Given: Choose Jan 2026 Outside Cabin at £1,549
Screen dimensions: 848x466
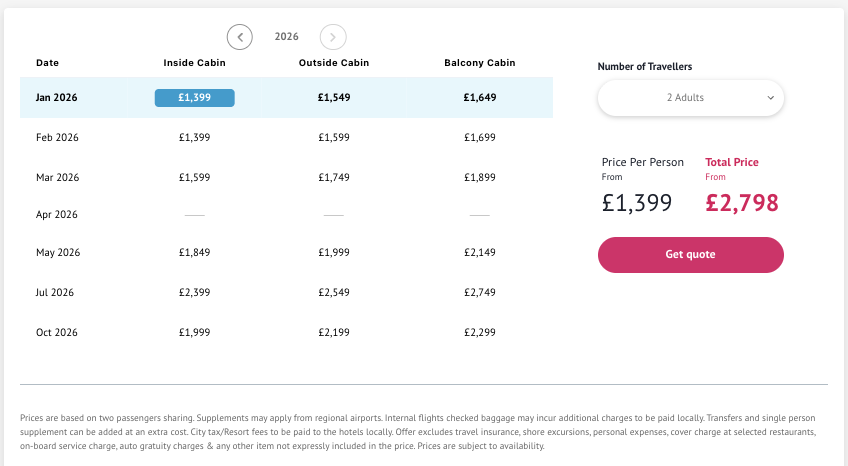Looking at the screenshot, I should tap(333, 98).
